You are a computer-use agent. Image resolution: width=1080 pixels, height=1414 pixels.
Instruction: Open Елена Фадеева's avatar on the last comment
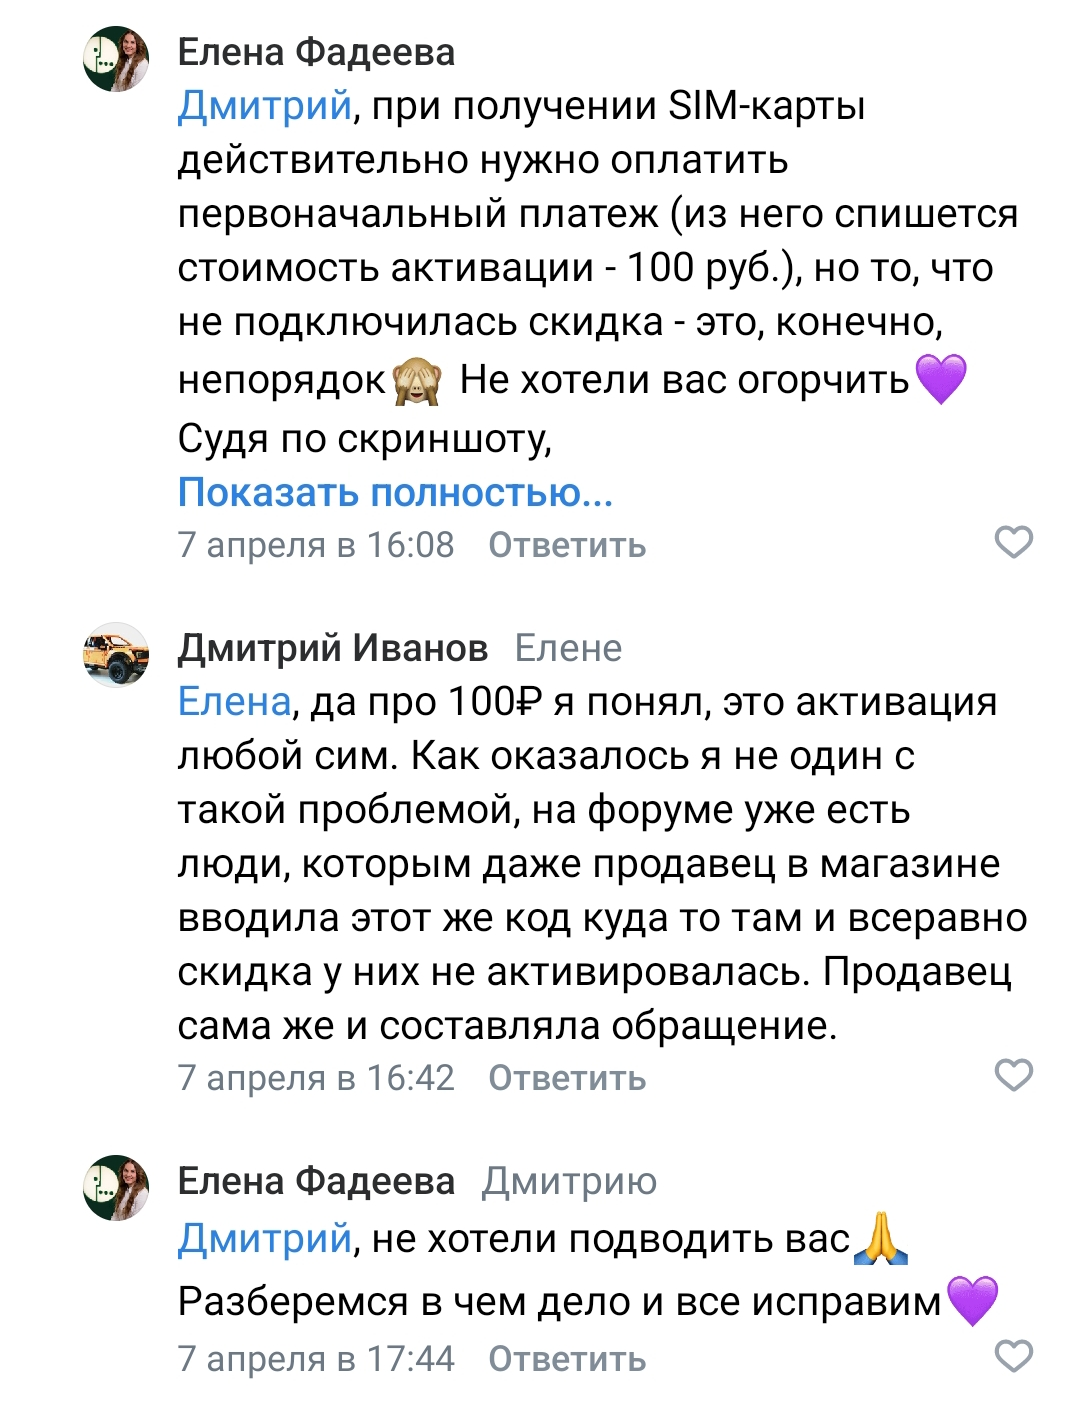116,1188
